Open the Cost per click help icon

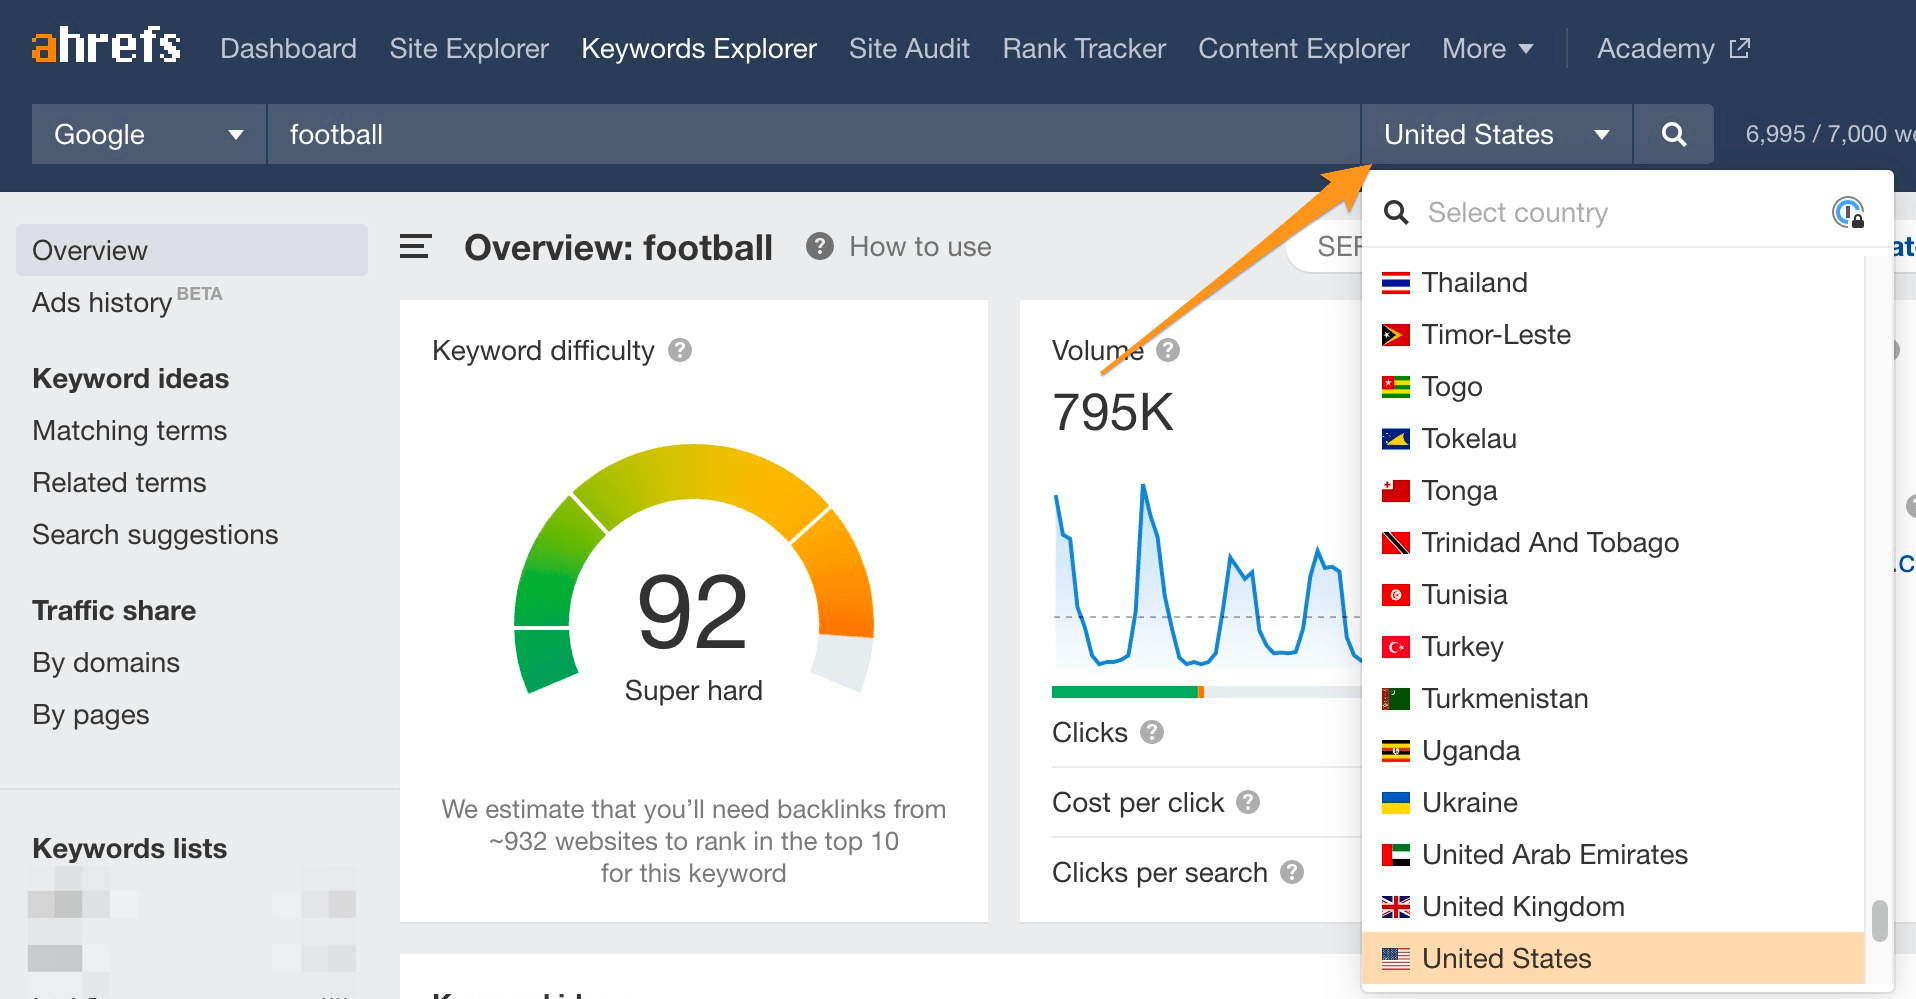click(x=1248, y=802)
